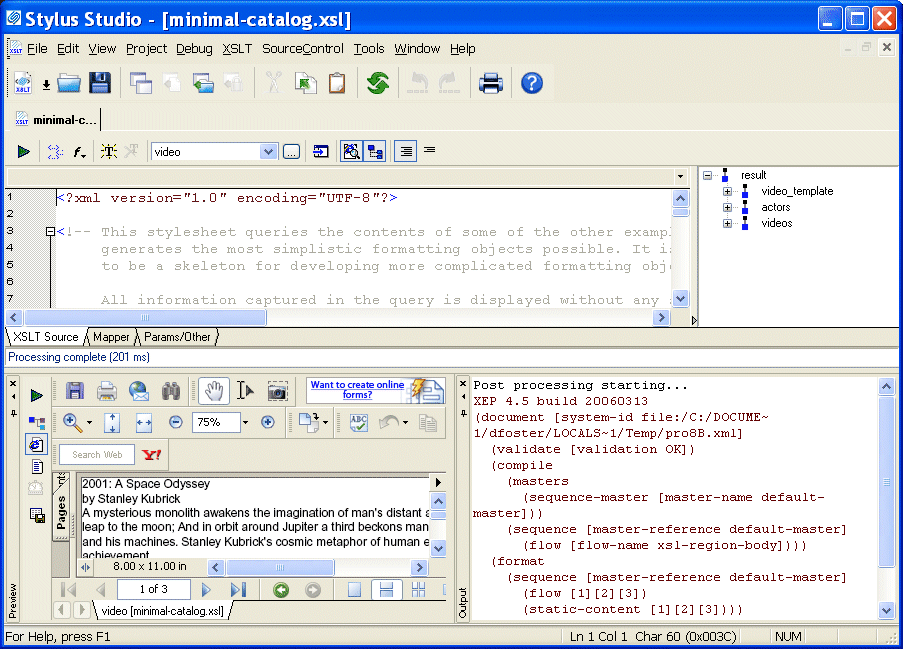Switch to the Mapper tab
903x649 pixels.
[111, 337]
